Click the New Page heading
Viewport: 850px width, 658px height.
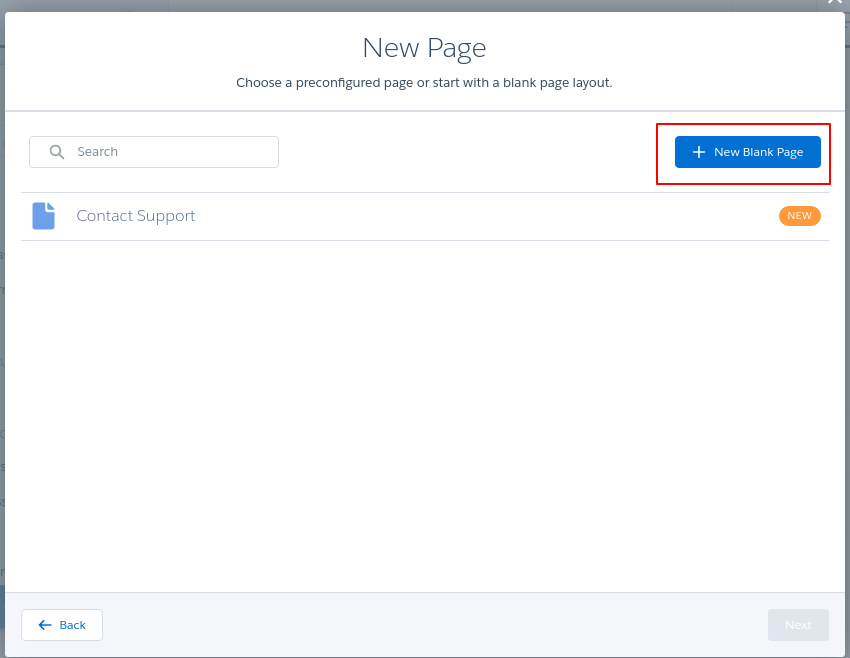tap(424, 48)
